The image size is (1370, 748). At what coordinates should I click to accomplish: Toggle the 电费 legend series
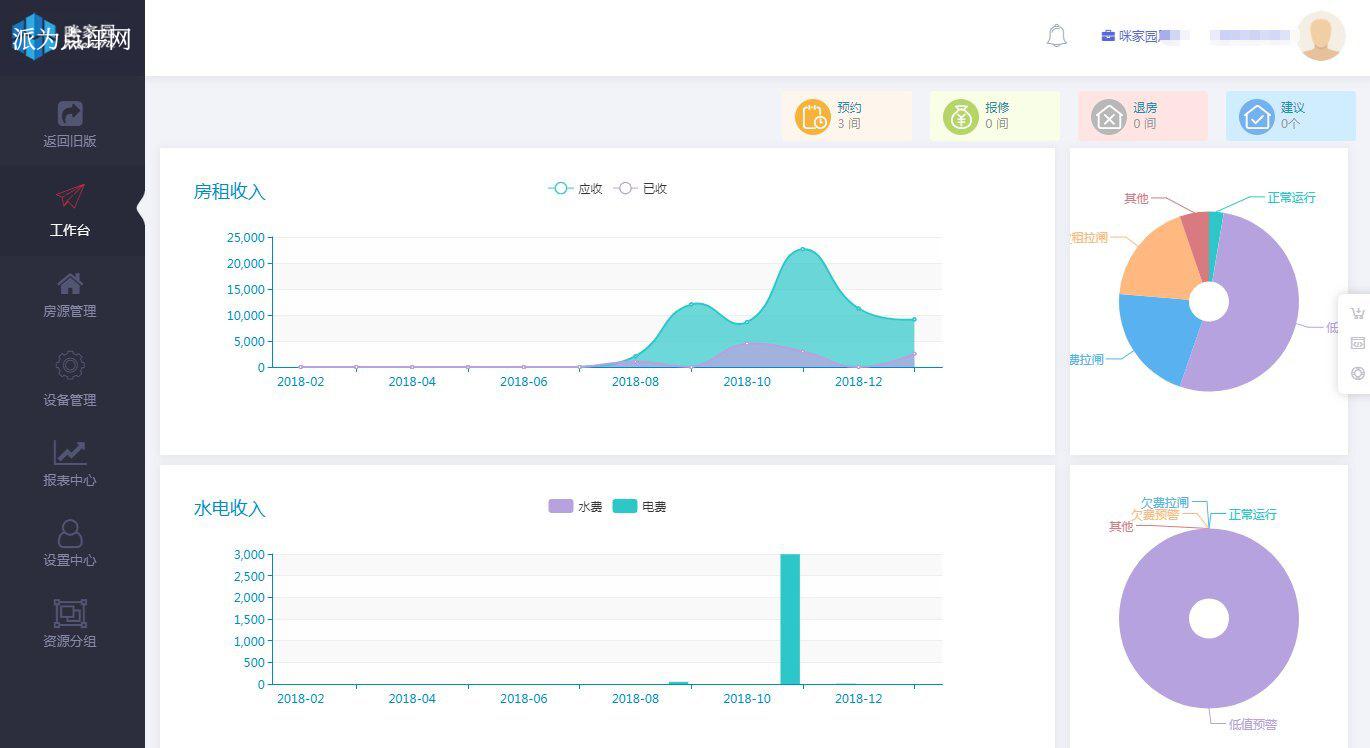639,506
